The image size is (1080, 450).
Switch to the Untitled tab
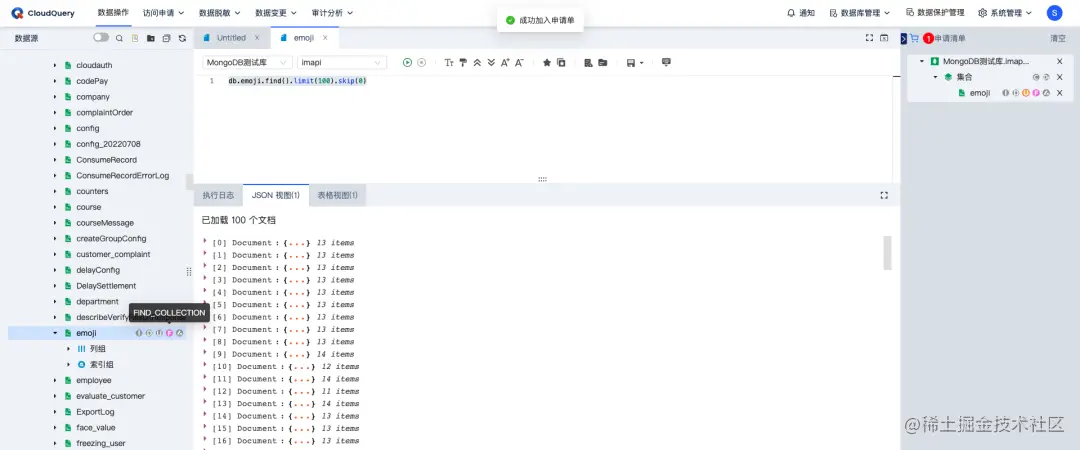231,38
